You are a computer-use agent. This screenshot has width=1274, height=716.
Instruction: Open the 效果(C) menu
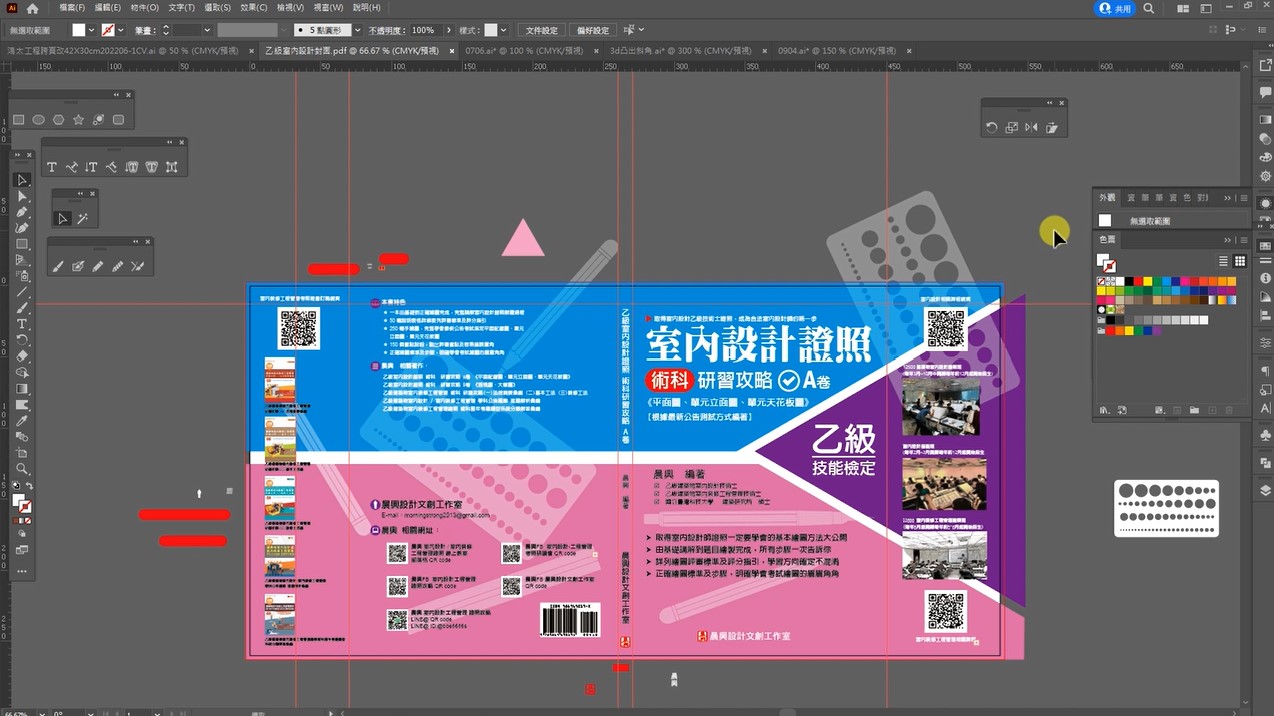(254, 8)
